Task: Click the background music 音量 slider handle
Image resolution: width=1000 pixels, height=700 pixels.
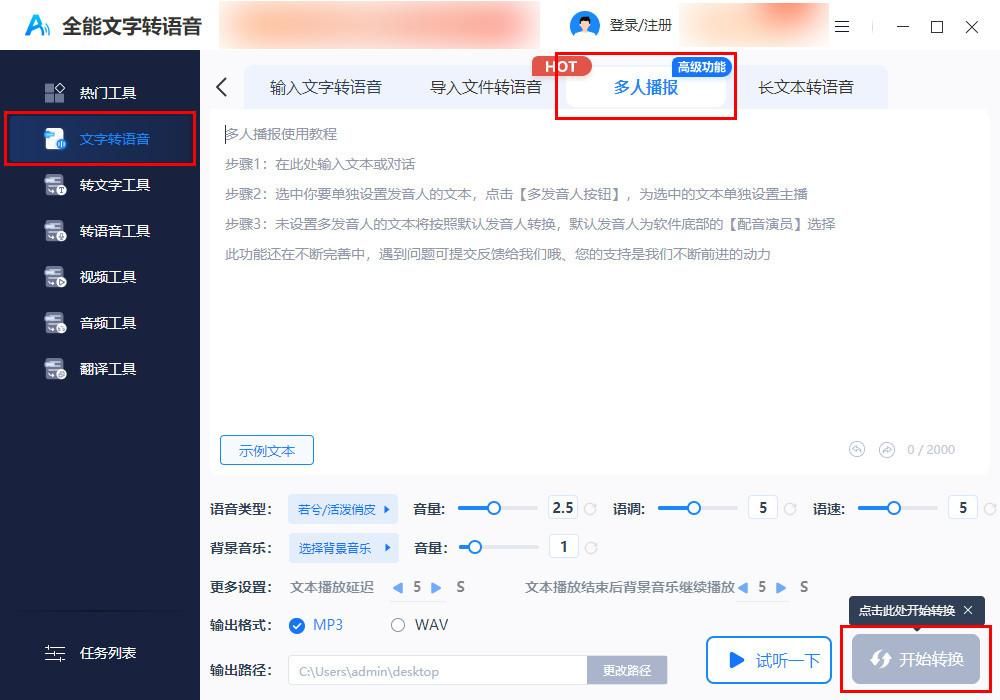Action: (x=474, y=547)
